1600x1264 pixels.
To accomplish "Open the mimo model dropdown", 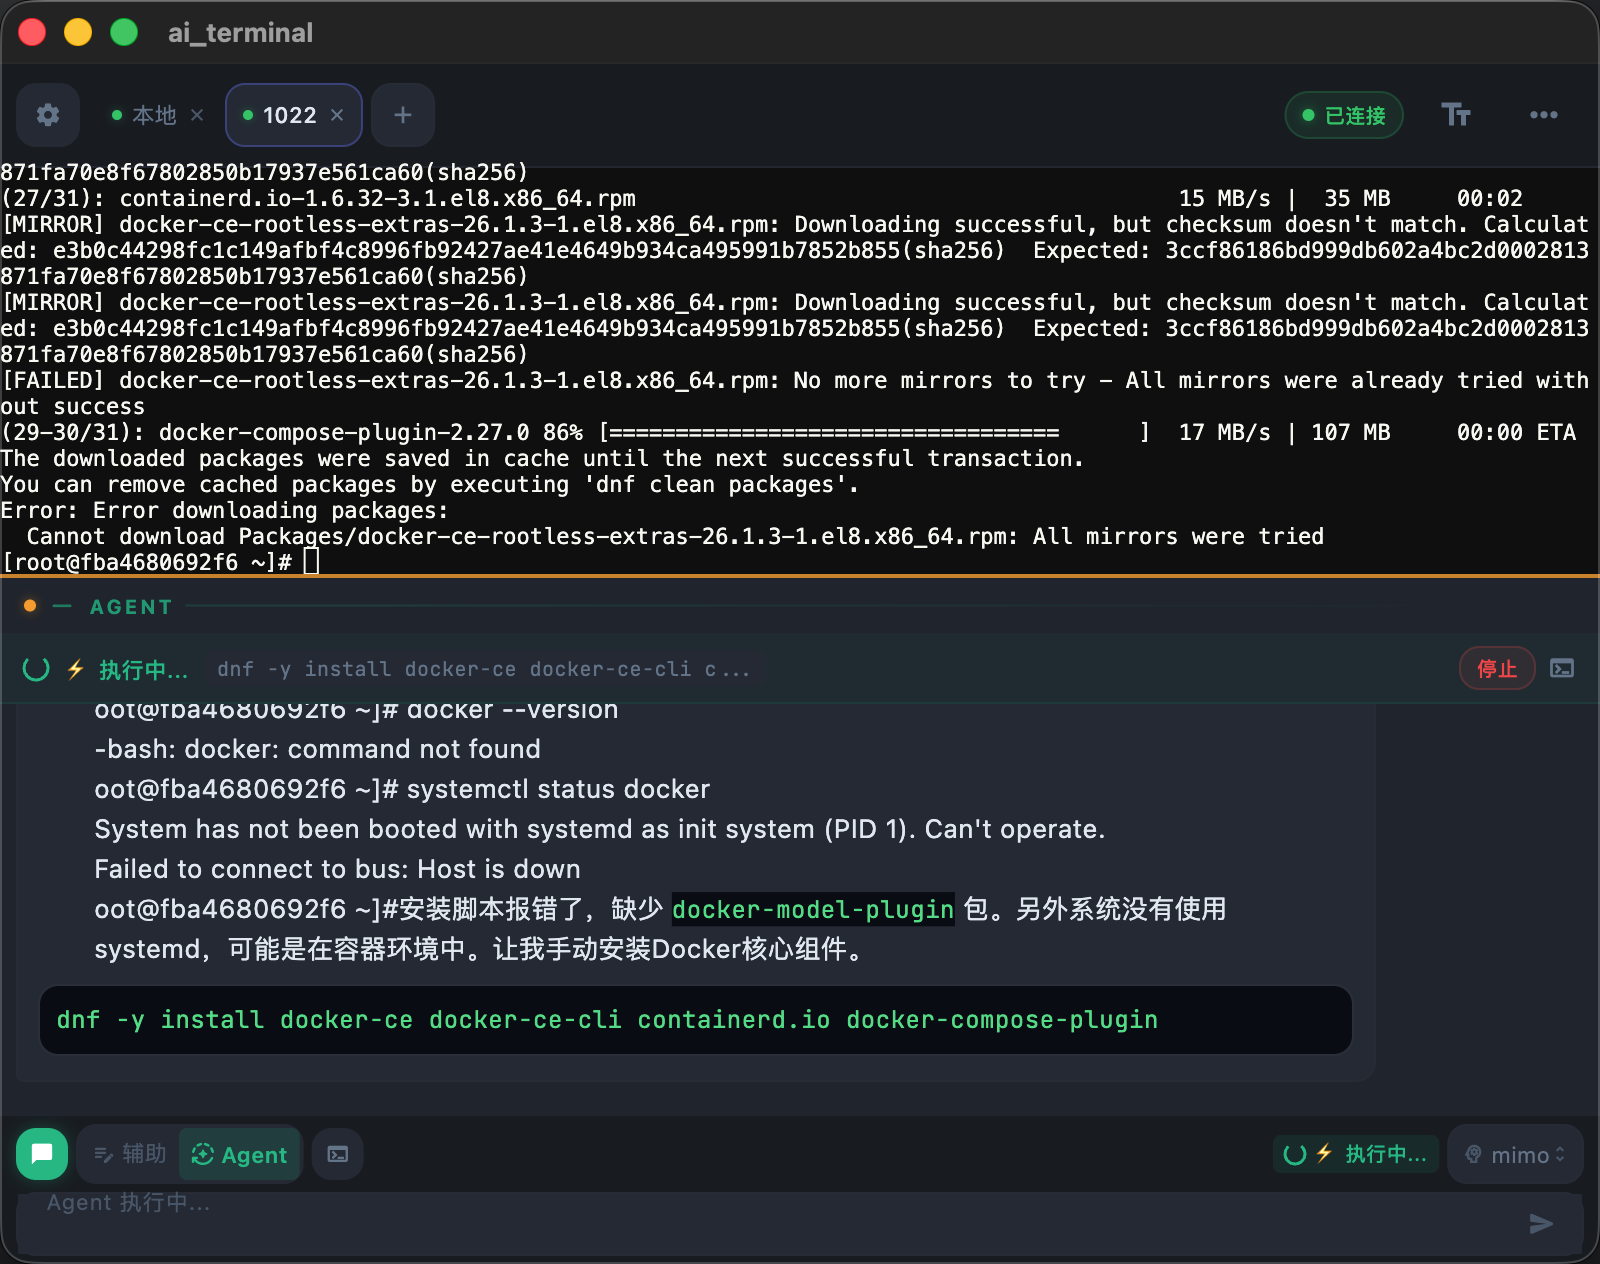I will click(1515, 1154).
